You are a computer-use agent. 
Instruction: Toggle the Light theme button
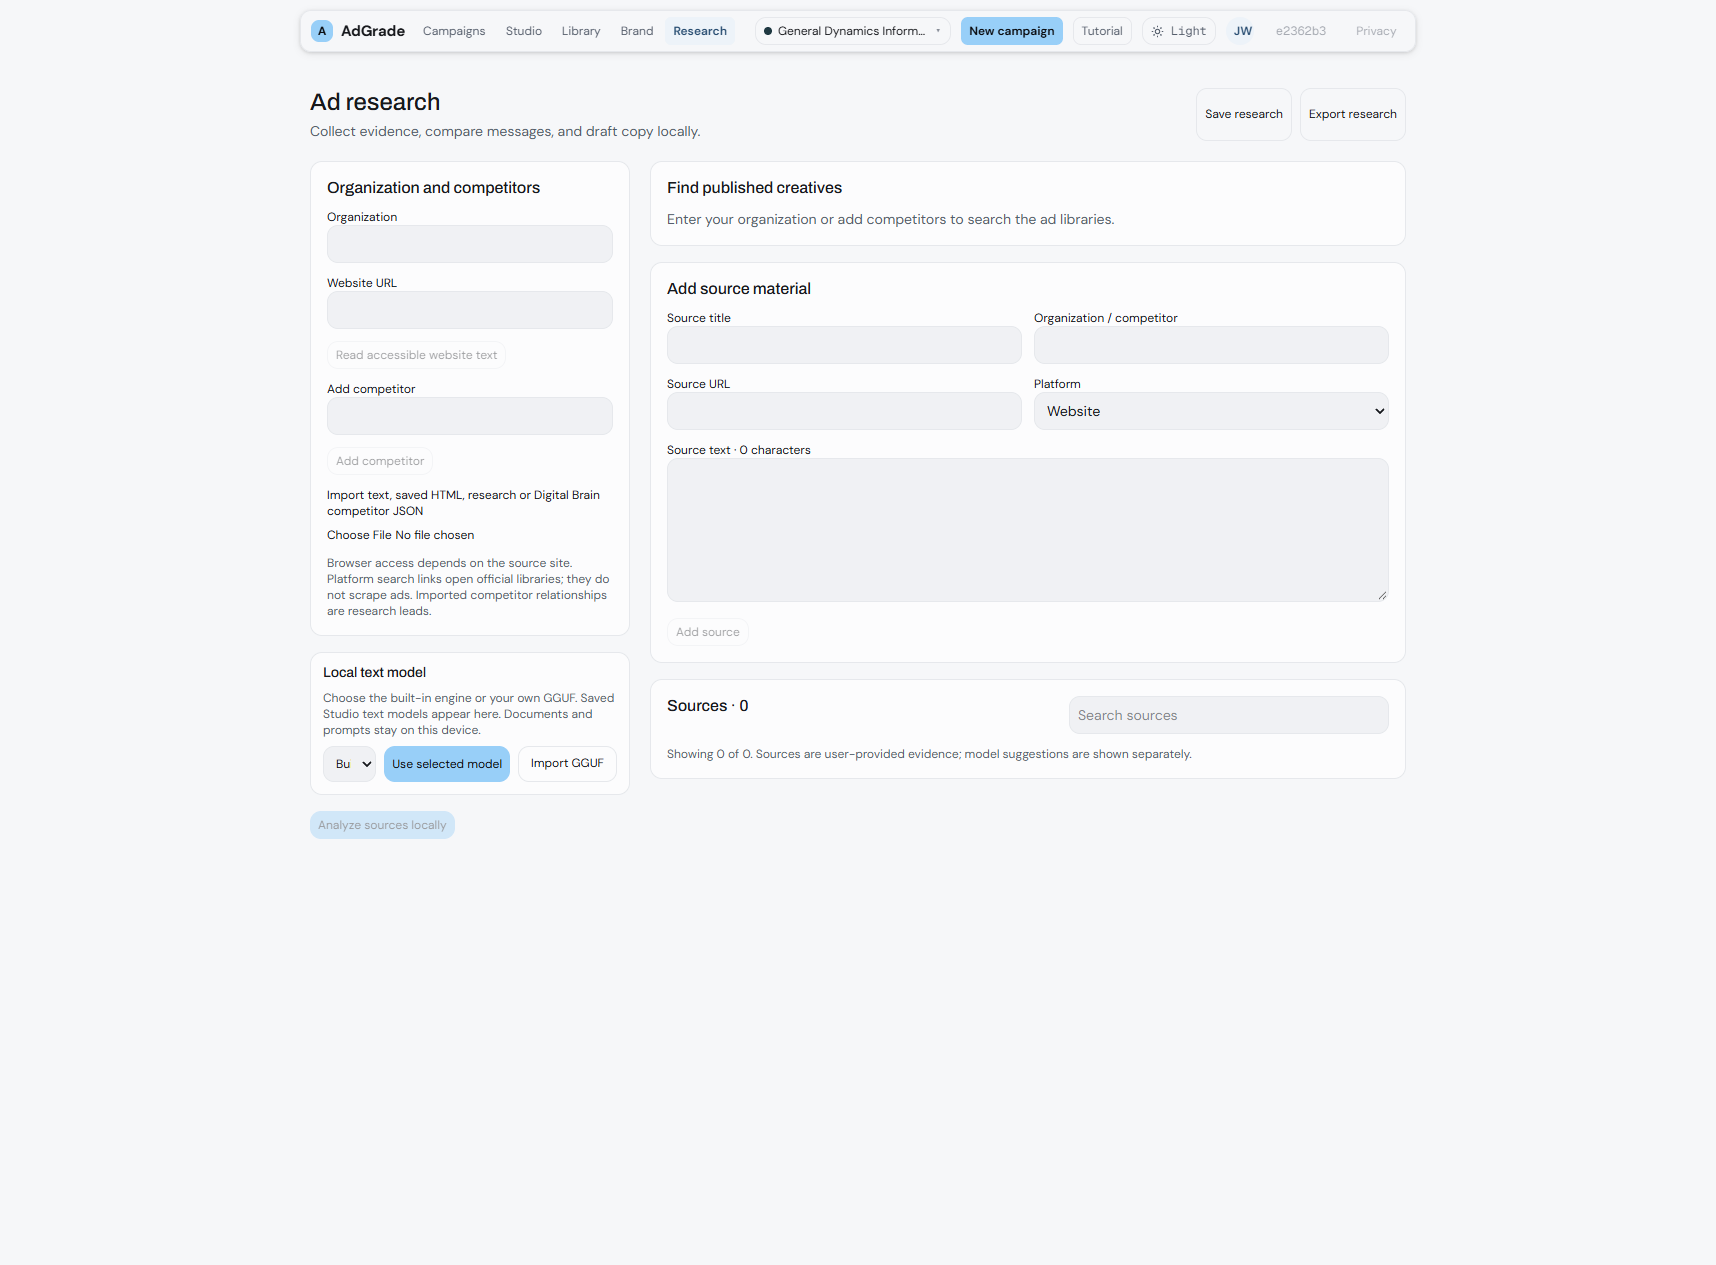(x=1179, y=31)
